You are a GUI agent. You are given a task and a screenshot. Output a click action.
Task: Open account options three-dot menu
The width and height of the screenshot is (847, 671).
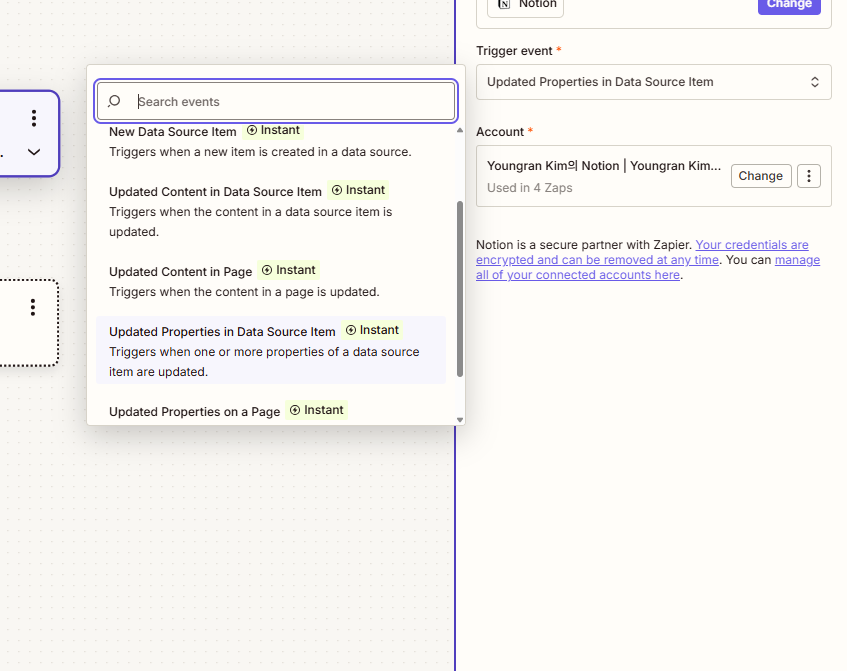pos(809,176)
